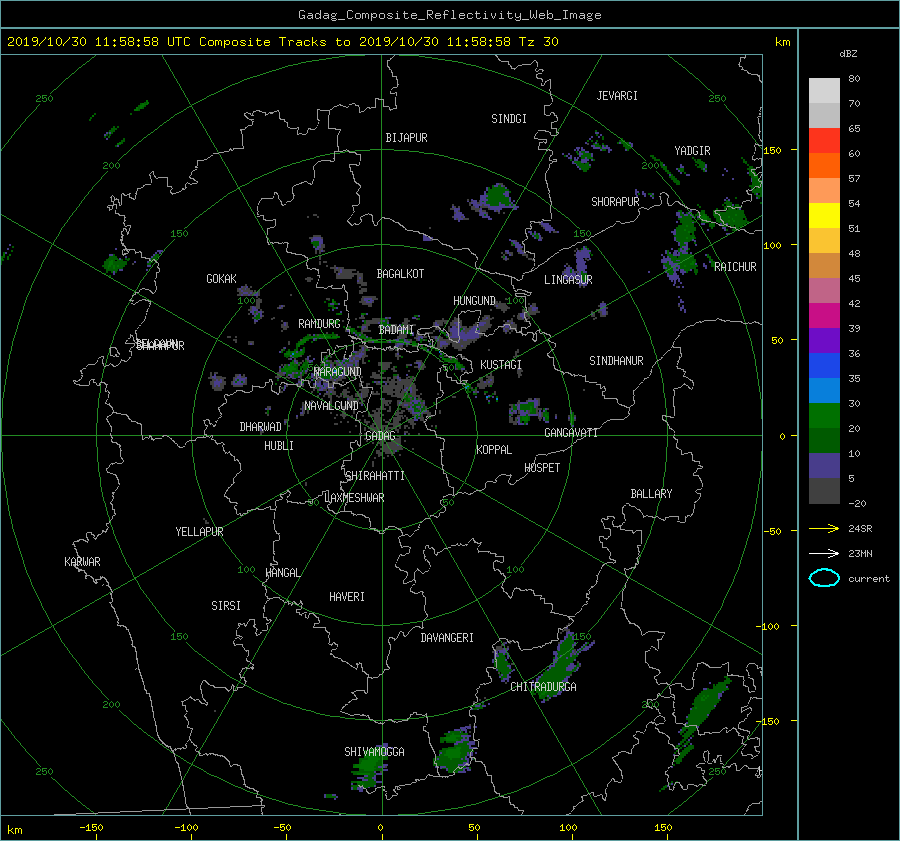Click the BIJAPUR city label

[x=406, y=138]
